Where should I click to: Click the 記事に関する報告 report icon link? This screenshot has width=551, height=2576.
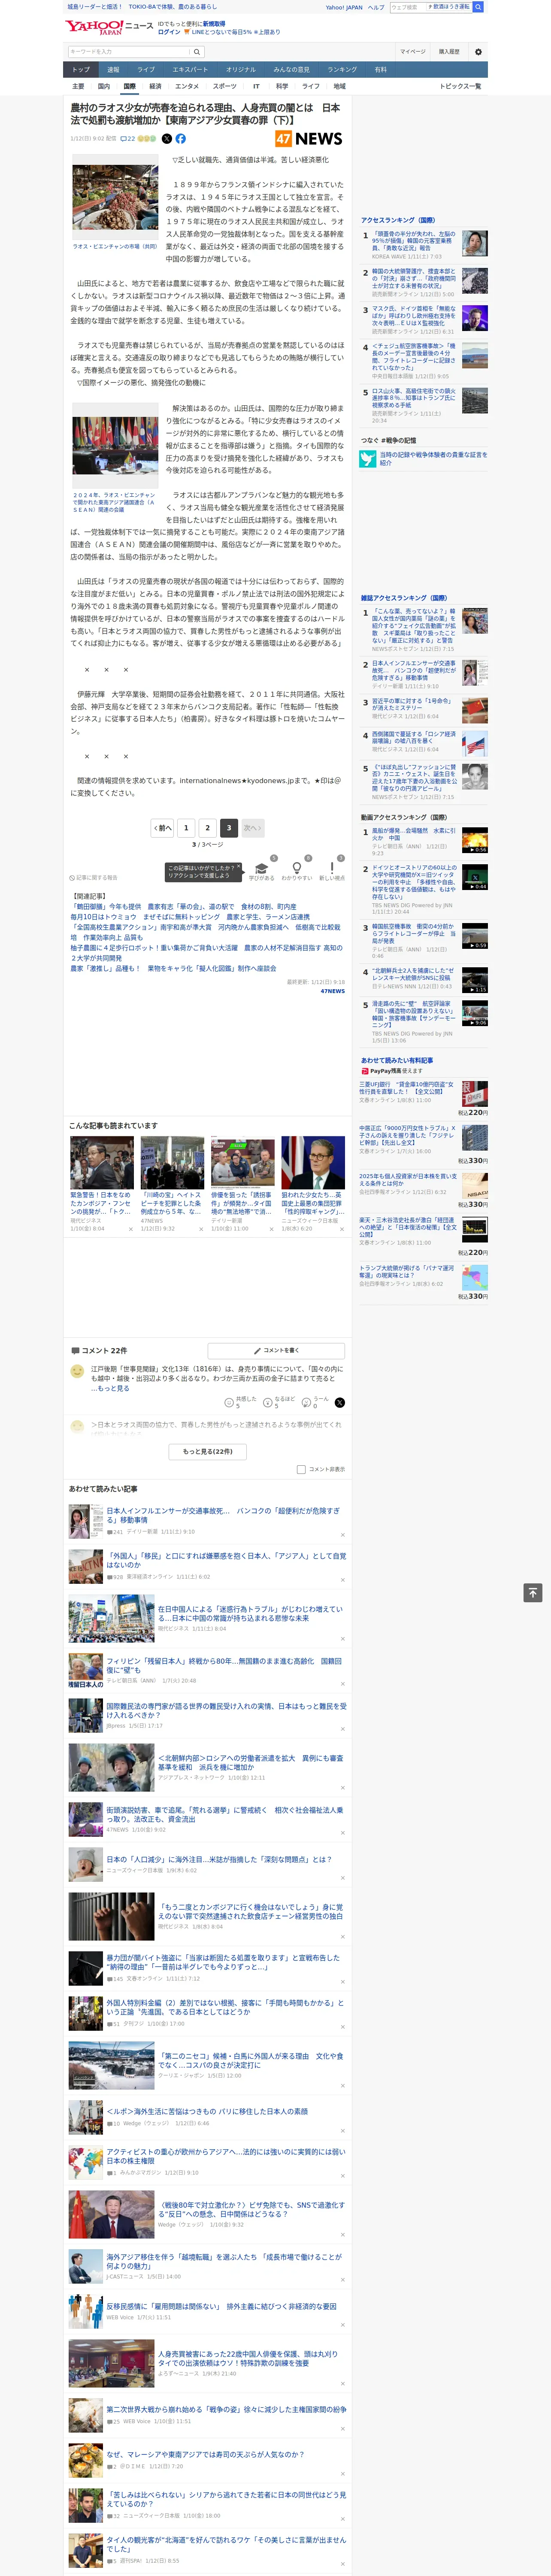pyautogui.click(x=93, y=878)
